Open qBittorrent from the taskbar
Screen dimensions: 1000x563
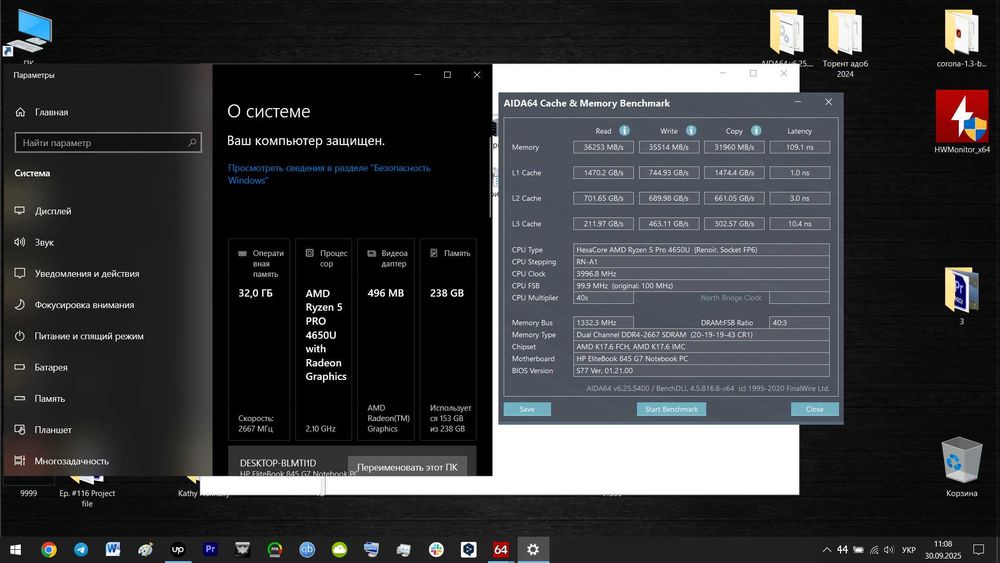click(x=307, y=550)
